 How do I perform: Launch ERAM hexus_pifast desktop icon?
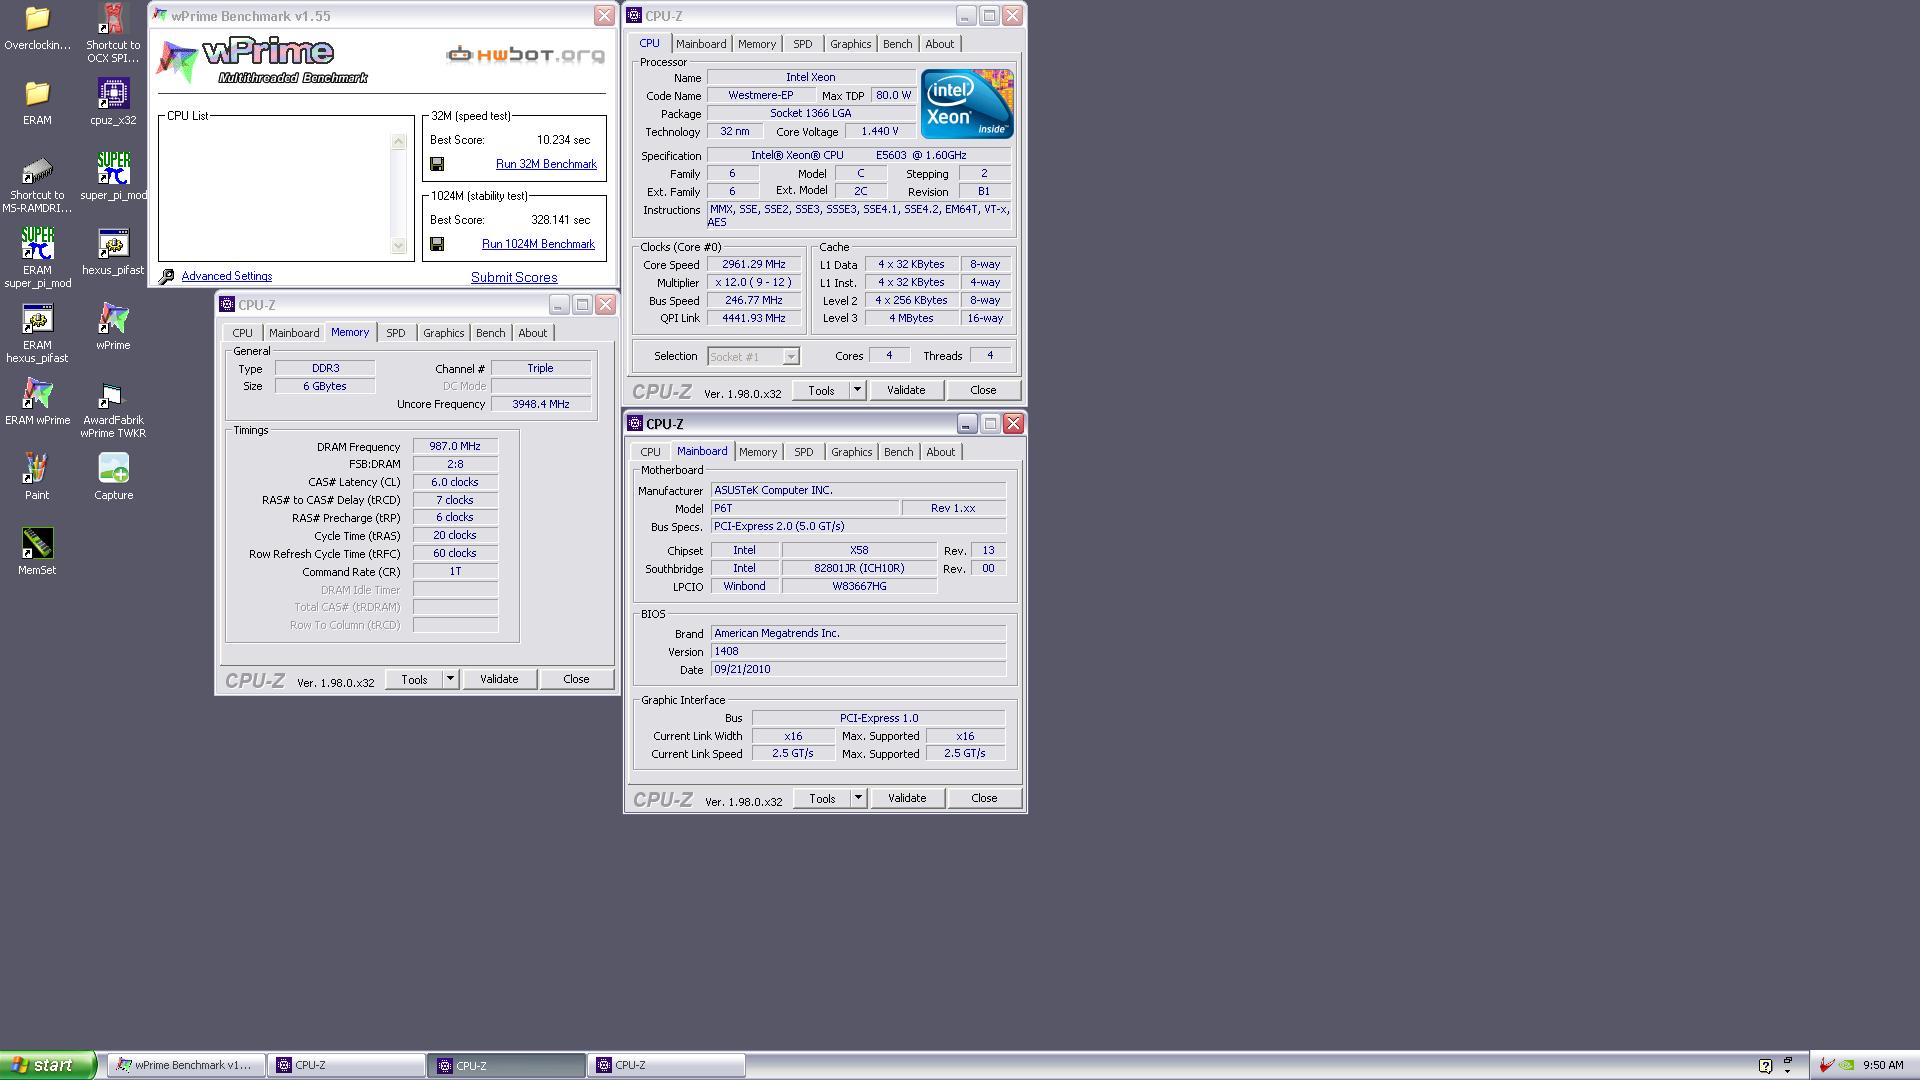pos(37,333)
